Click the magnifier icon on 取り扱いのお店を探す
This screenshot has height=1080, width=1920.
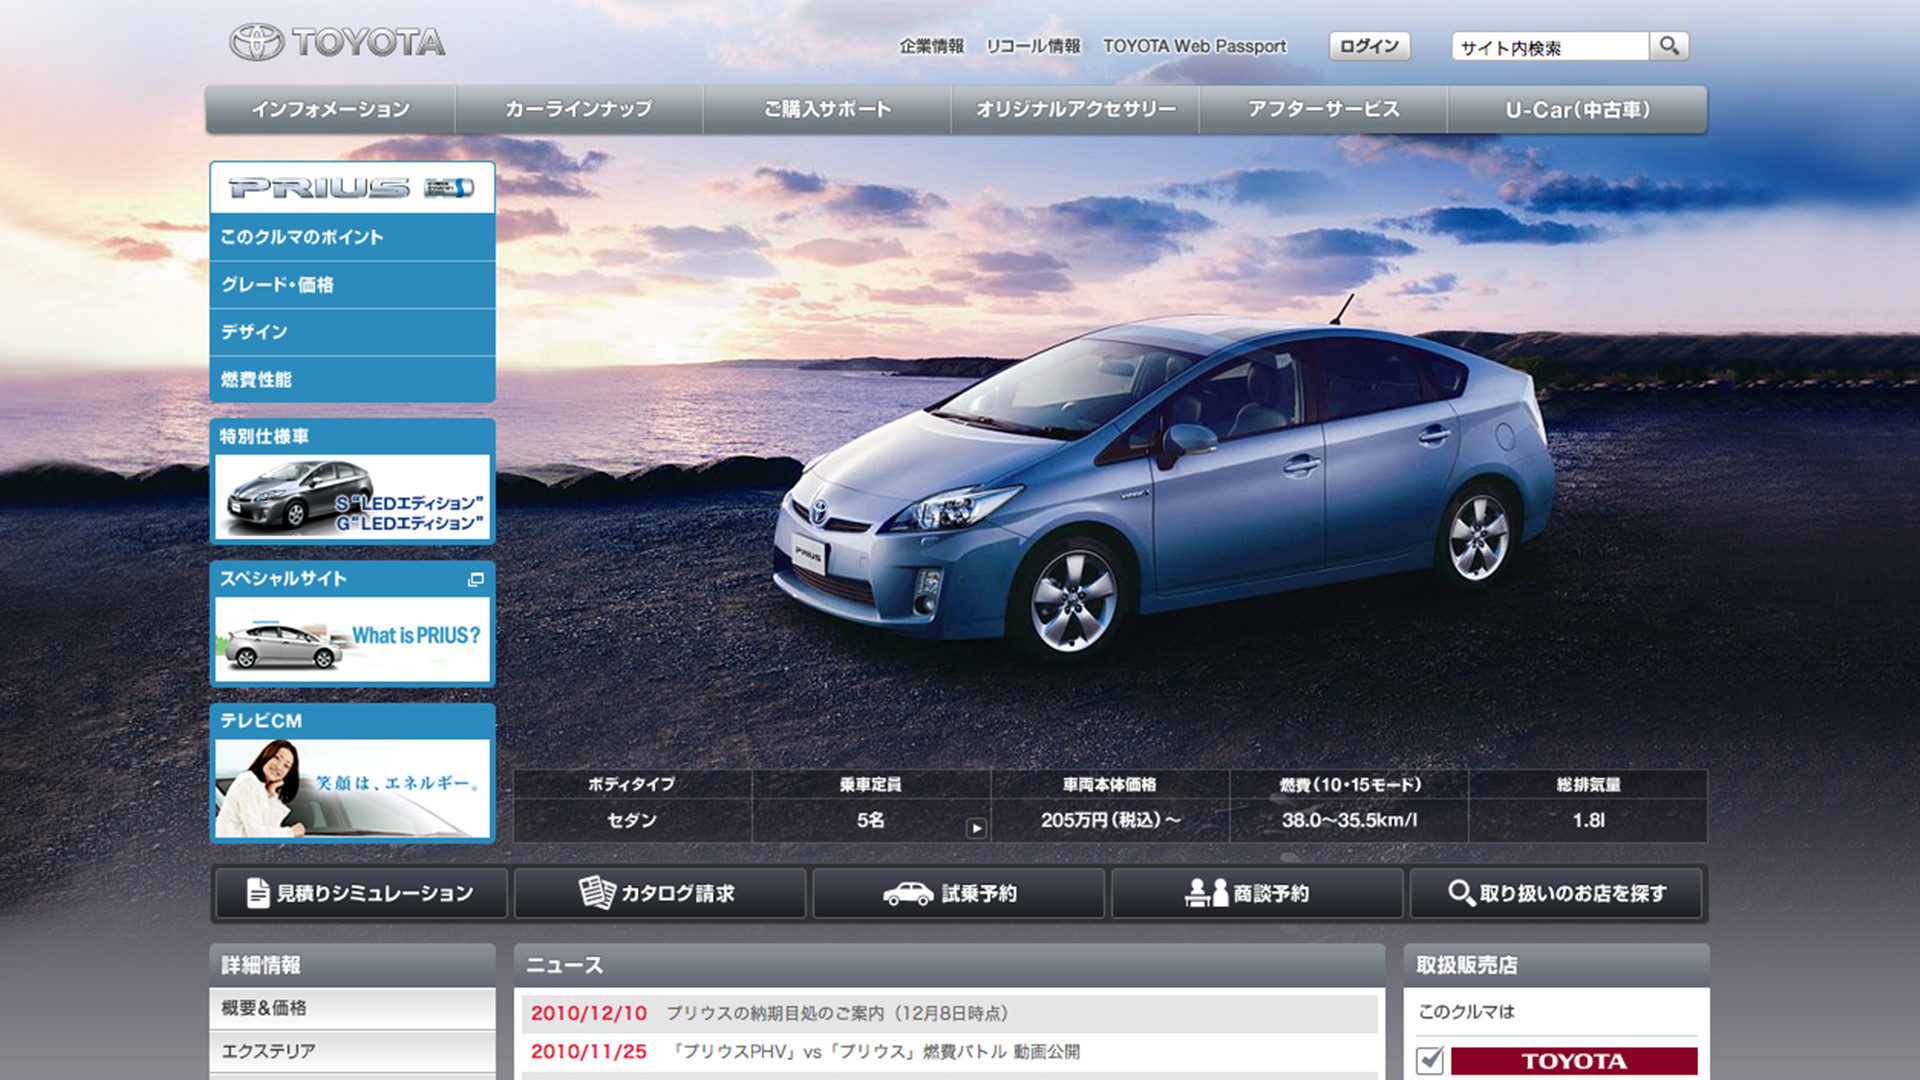(1461, 893)
